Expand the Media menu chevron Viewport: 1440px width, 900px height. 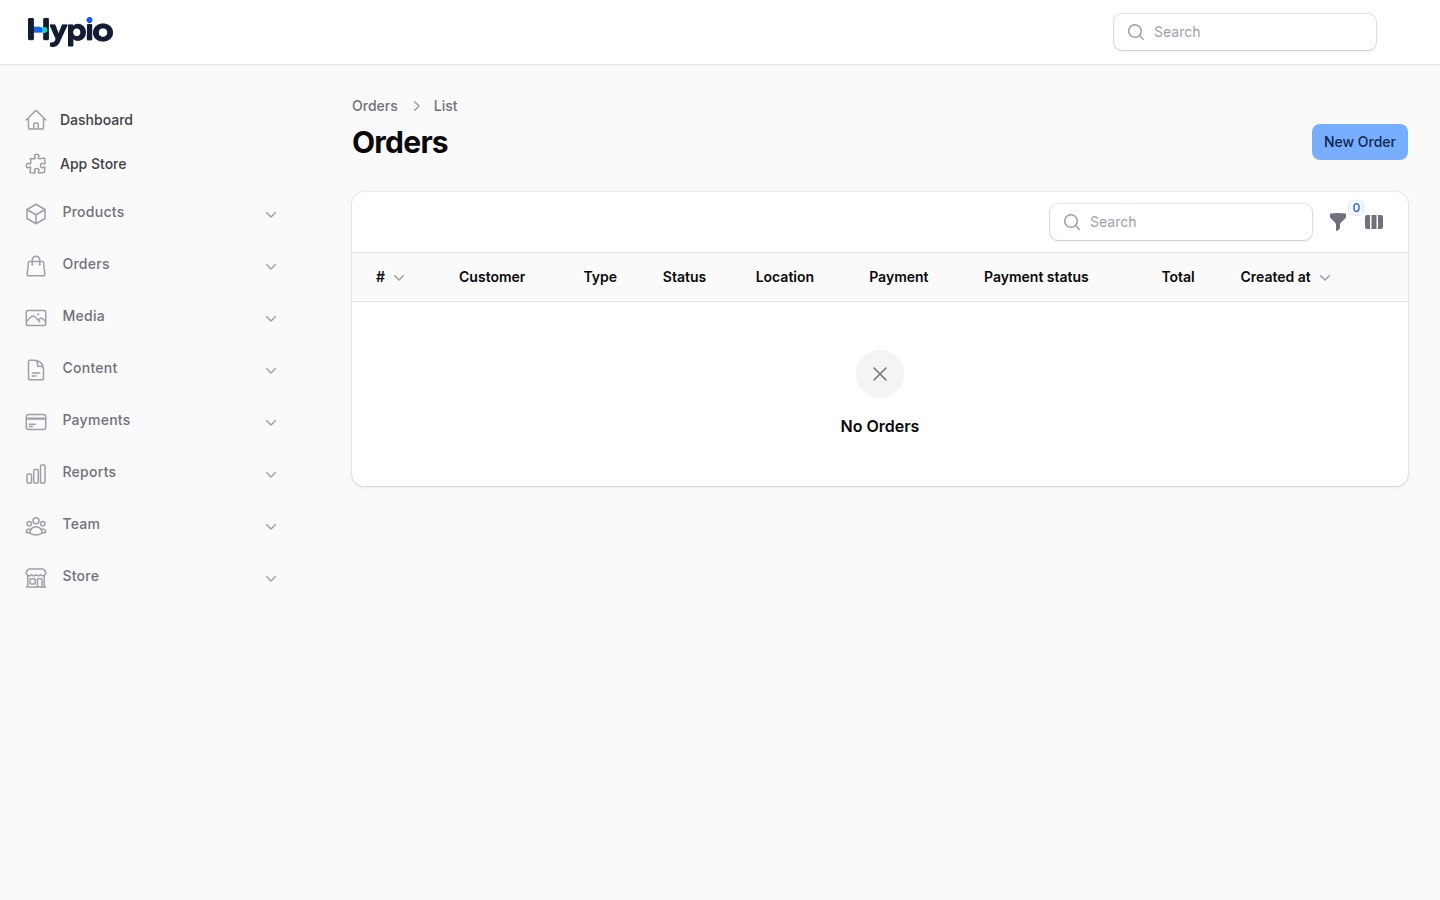(x=271, y=318)
